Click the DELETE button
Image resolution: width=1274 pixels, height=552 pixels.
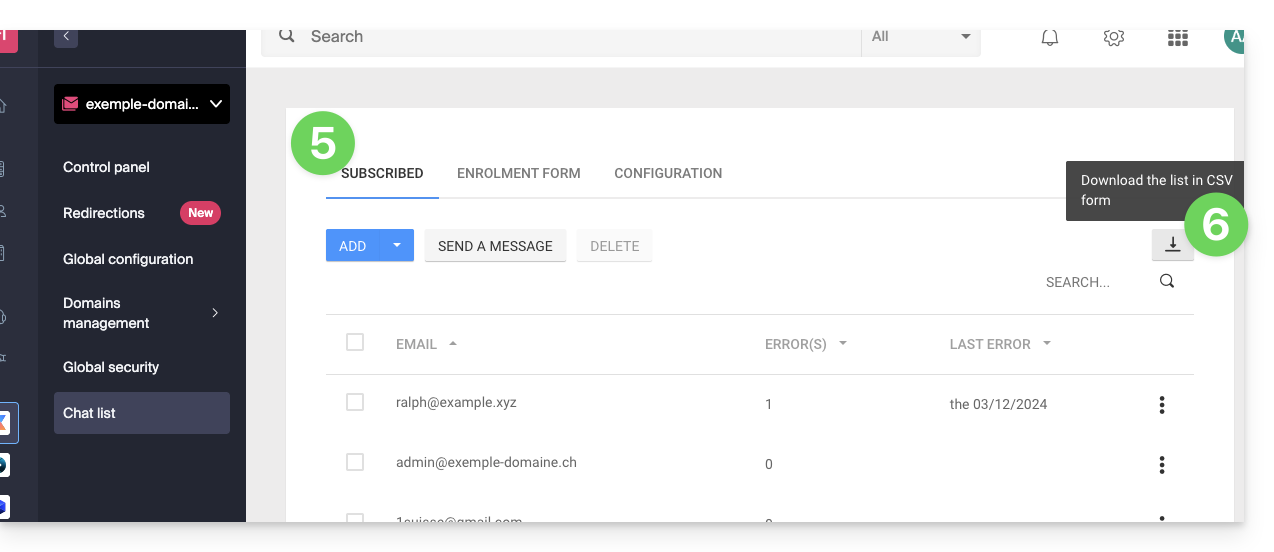(x=614, y=245)
